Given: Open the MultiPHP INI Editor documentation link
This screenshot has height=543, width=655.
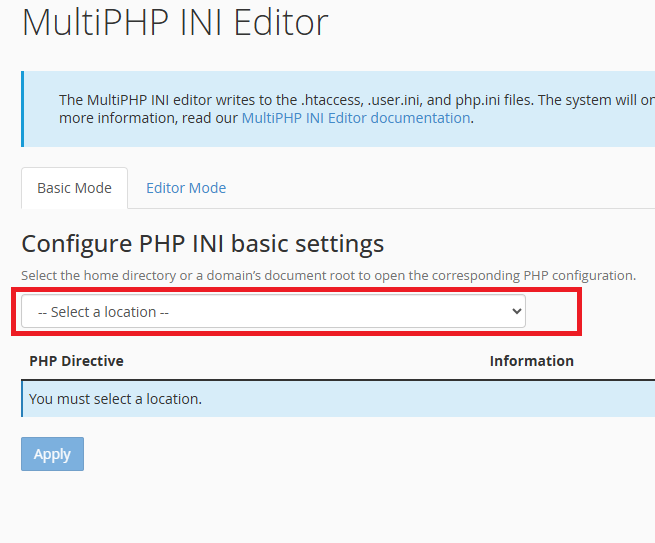Looking at the screenshot, I should point(355,118).
